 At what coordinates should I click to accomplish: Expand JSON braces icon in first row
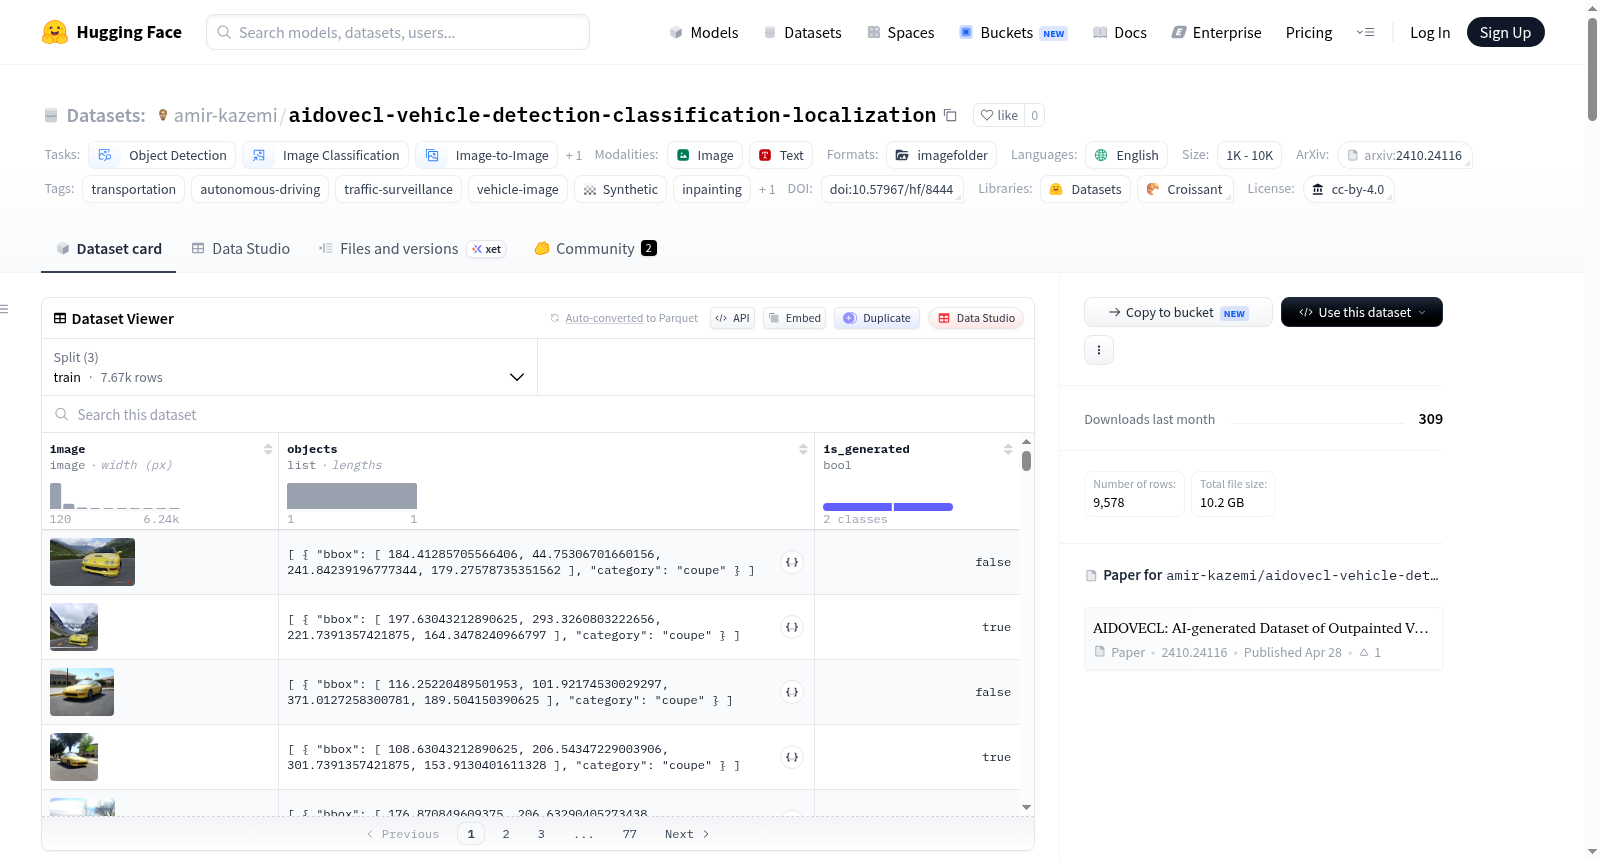[x=792, y=562]
